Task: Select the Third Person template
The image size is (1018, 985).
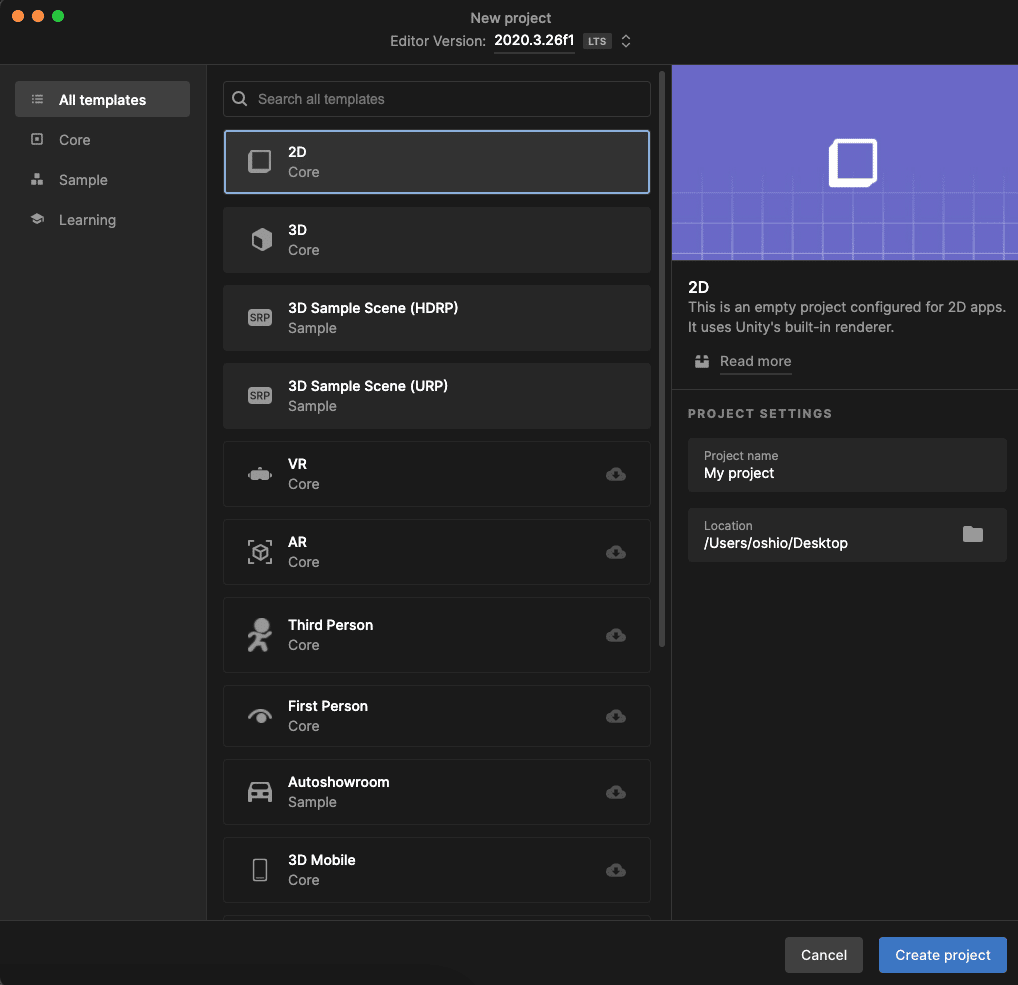Action: [437, 635]
